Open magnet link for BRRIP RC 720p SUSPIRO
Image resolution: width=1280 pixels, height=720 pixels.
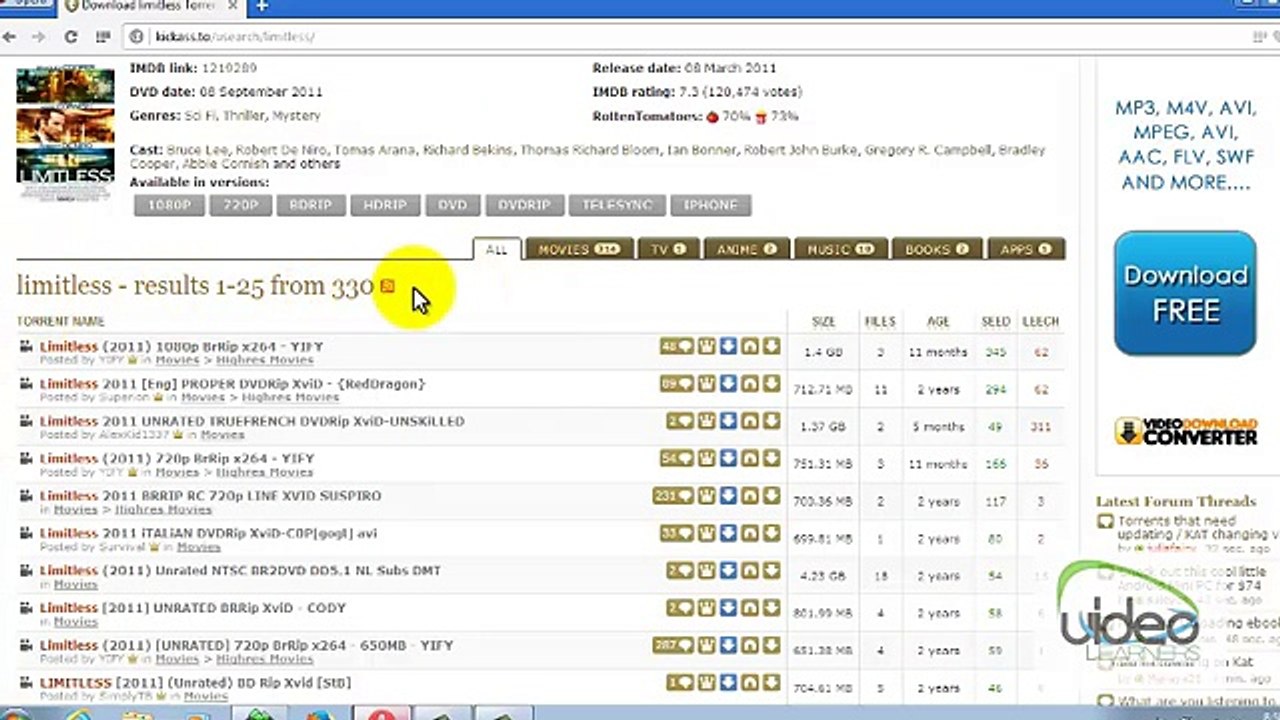(x=750, y=496)
